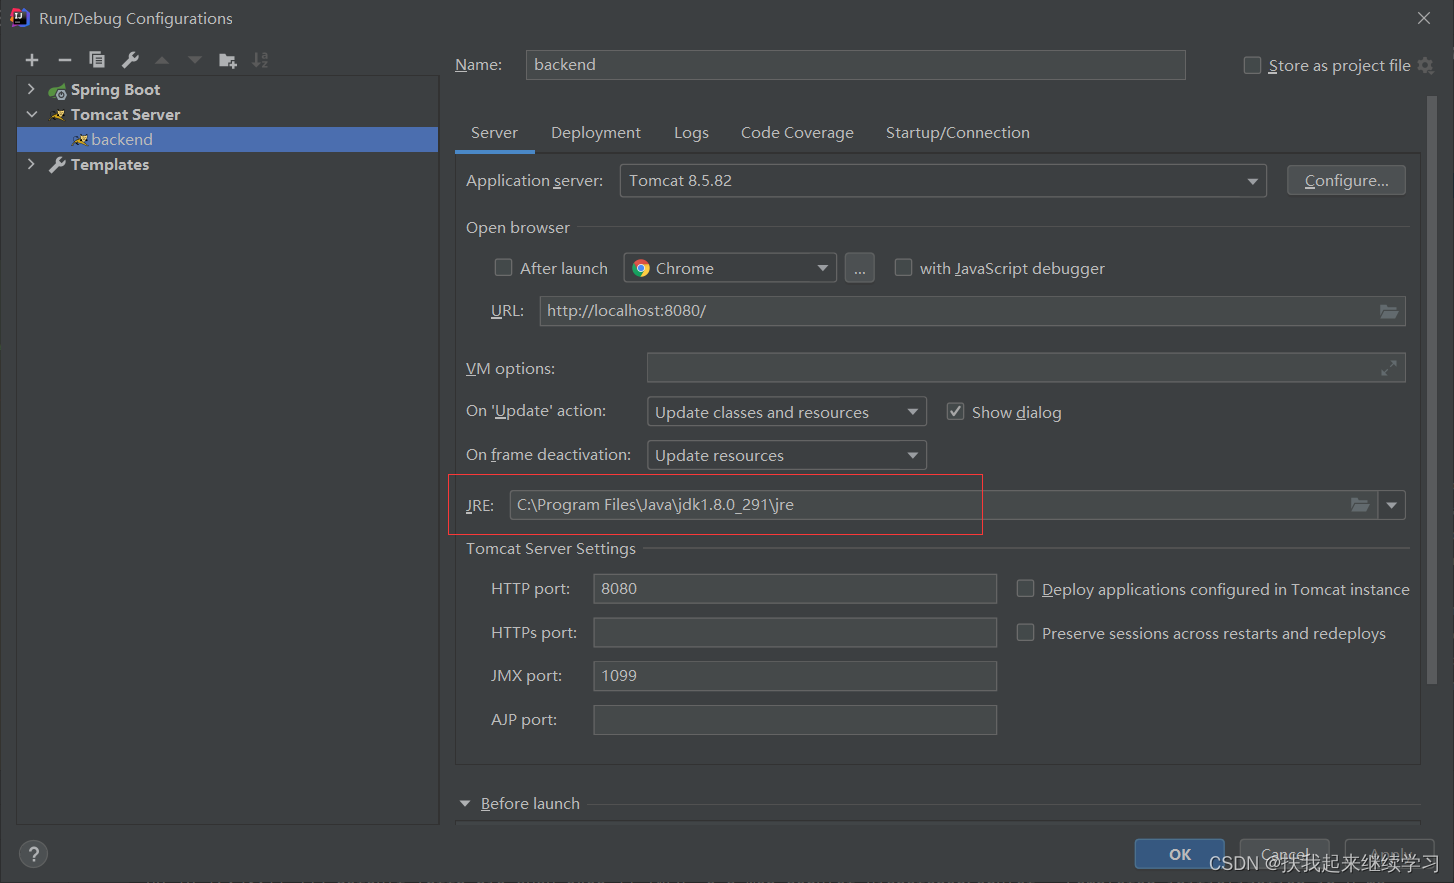Create new folder icon in toolbar

[228, 60]
